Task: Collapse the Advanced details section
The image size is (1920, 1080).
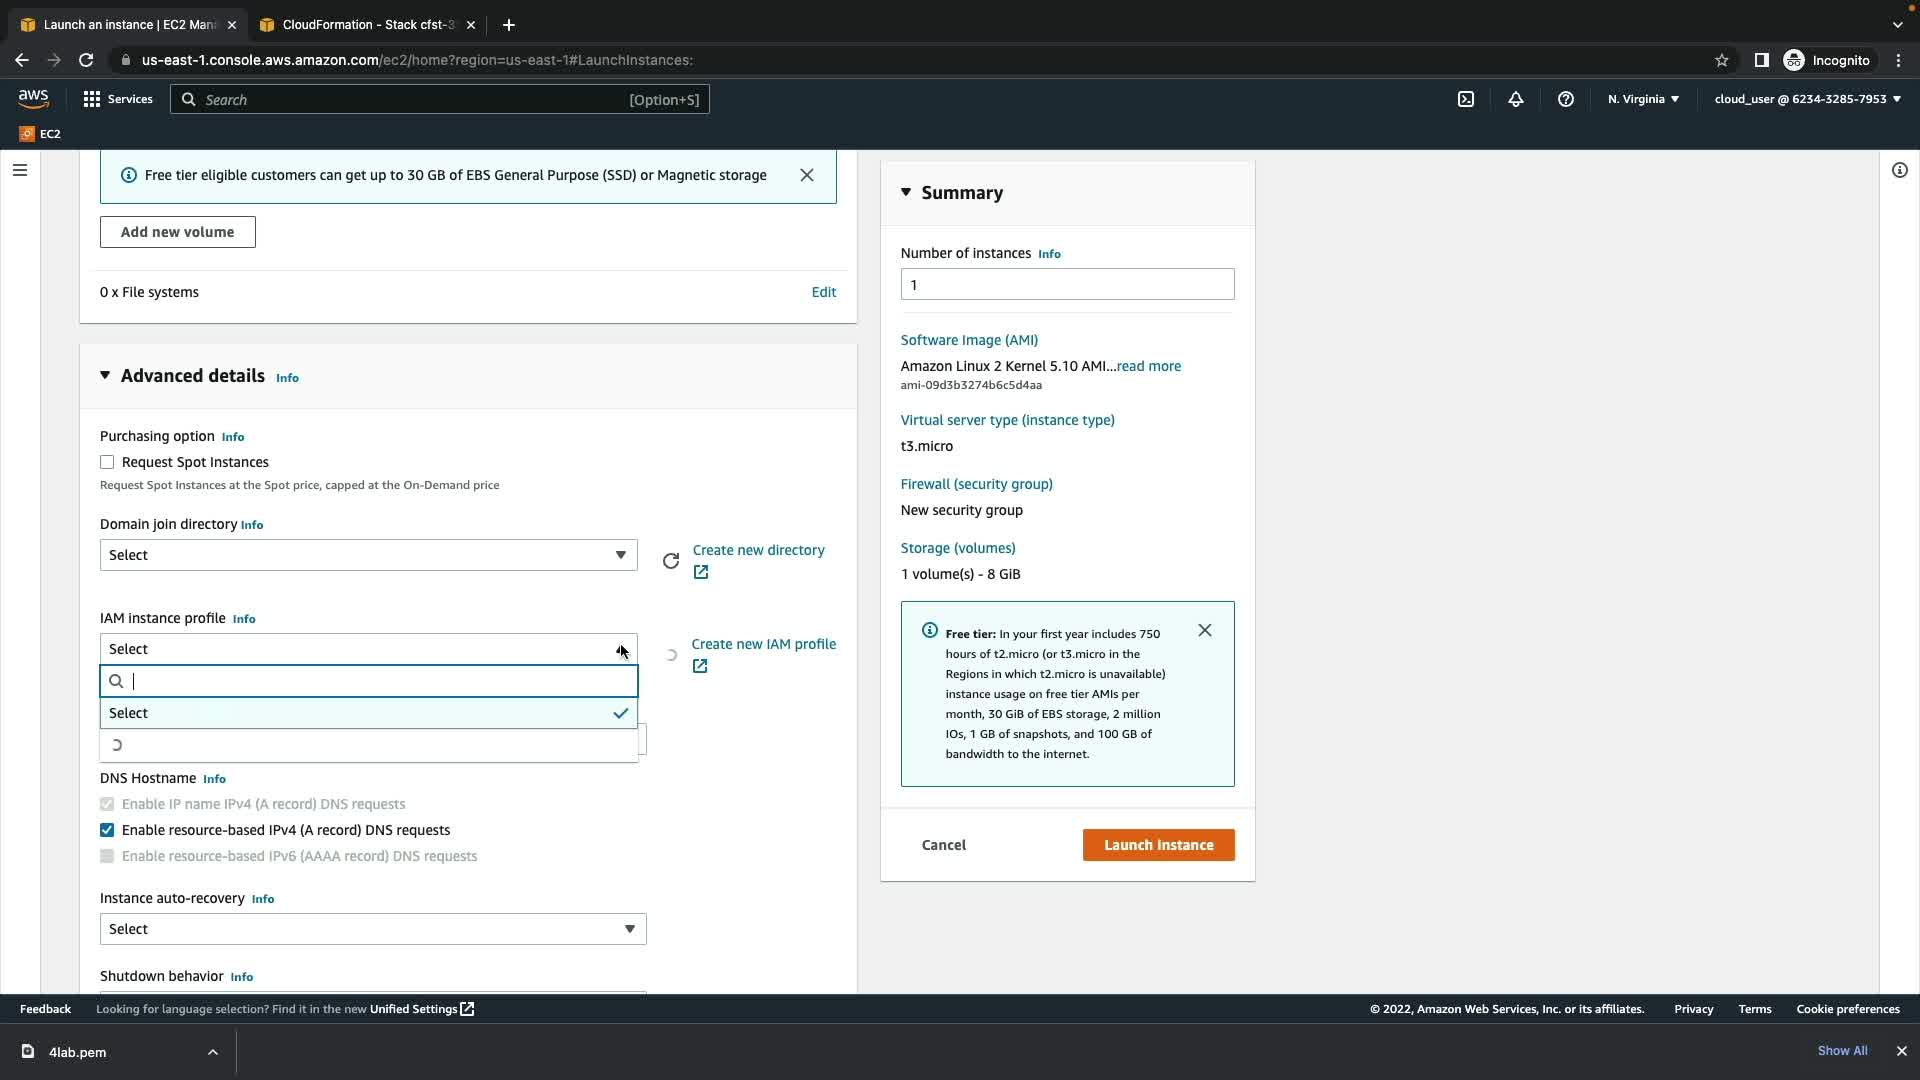Action: [105, 376]
